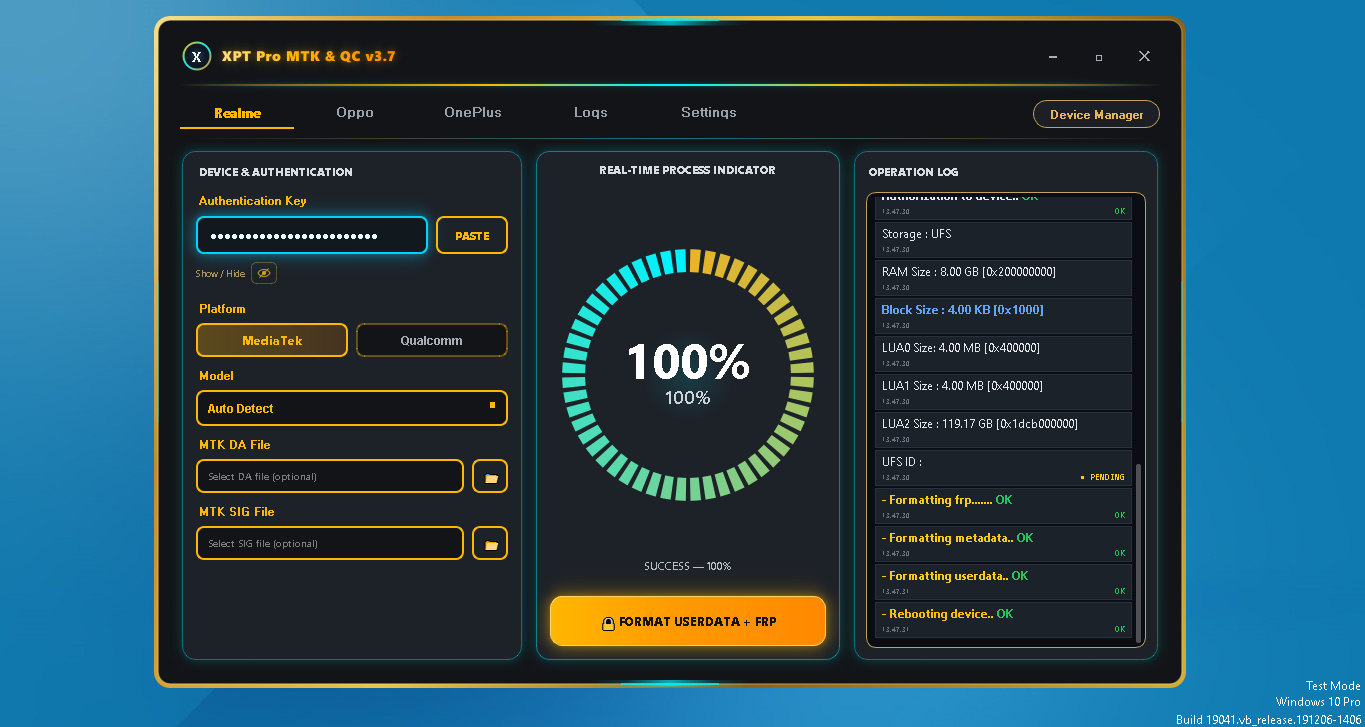Start FORMAT USERDATA + FRP operation
Image resolution: width=1365 pixels, height=727 pixels.
click(688, 622)
